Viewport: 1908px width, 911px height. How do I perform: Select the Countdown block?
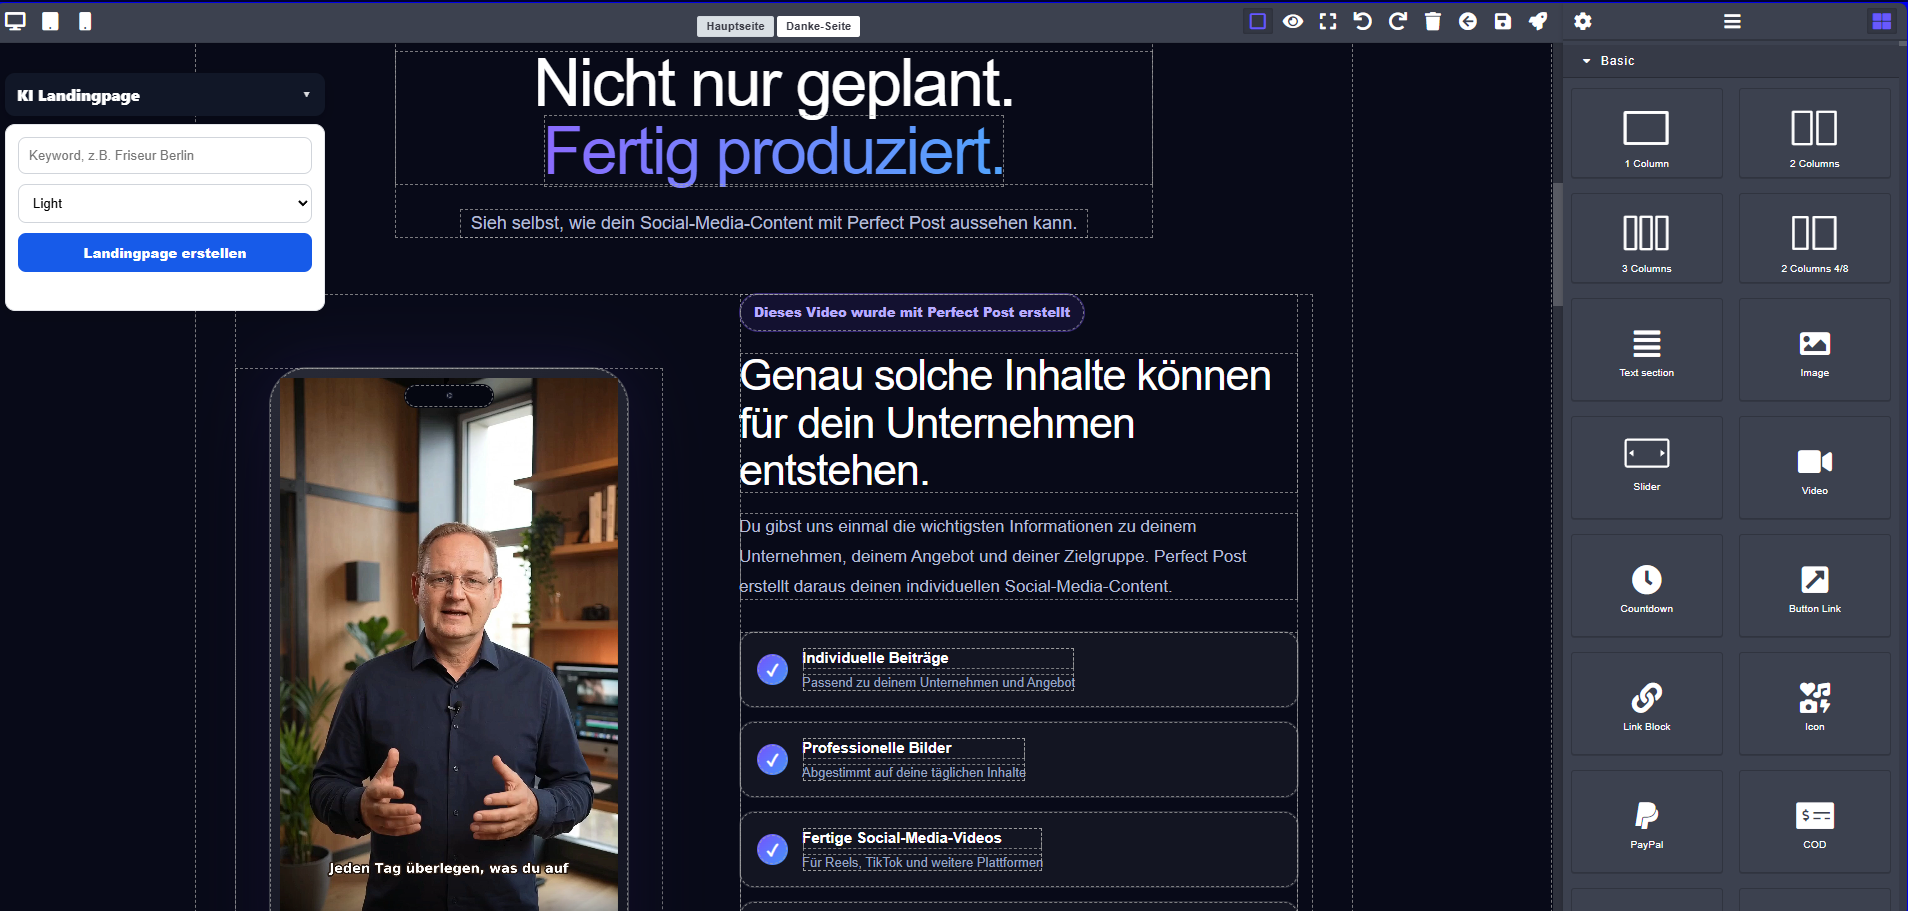tap(1647, 585)
